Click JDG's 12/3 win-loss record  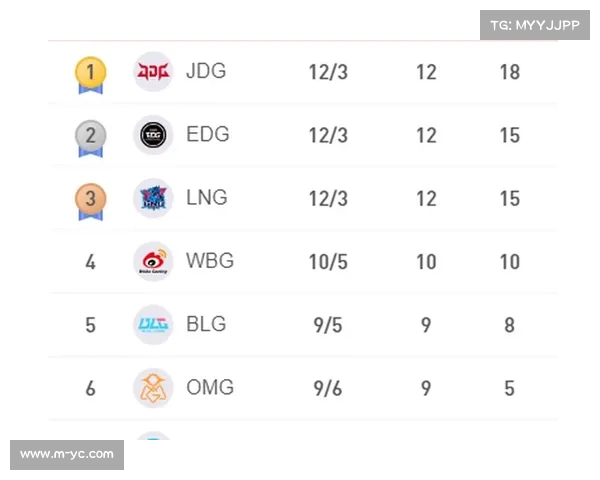pos(328,72)
